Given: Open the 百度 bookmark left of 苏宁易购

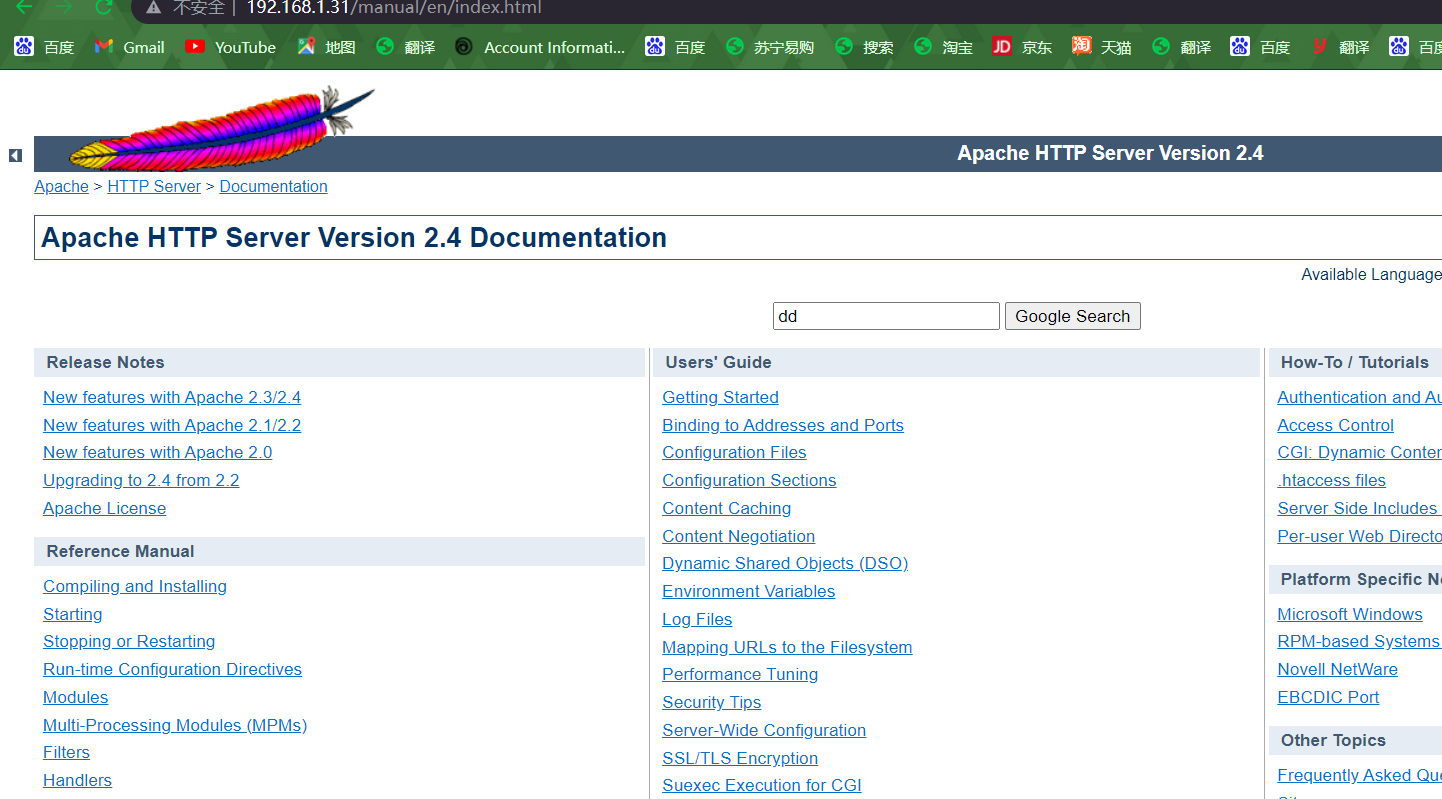Looking at the screenshot, I should pos(675,47).
